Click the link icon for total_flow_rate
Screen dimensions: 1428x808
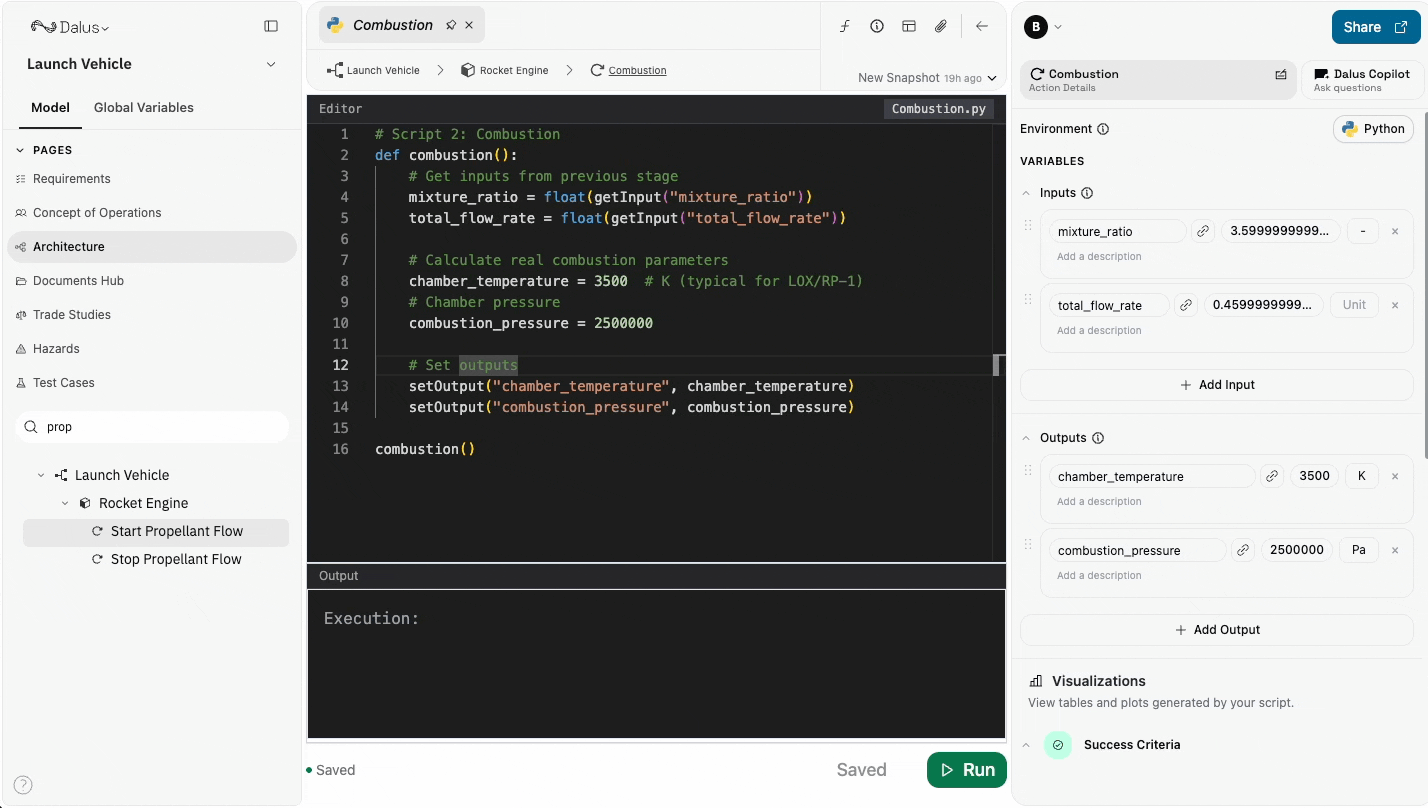(x=1186, y=305)
